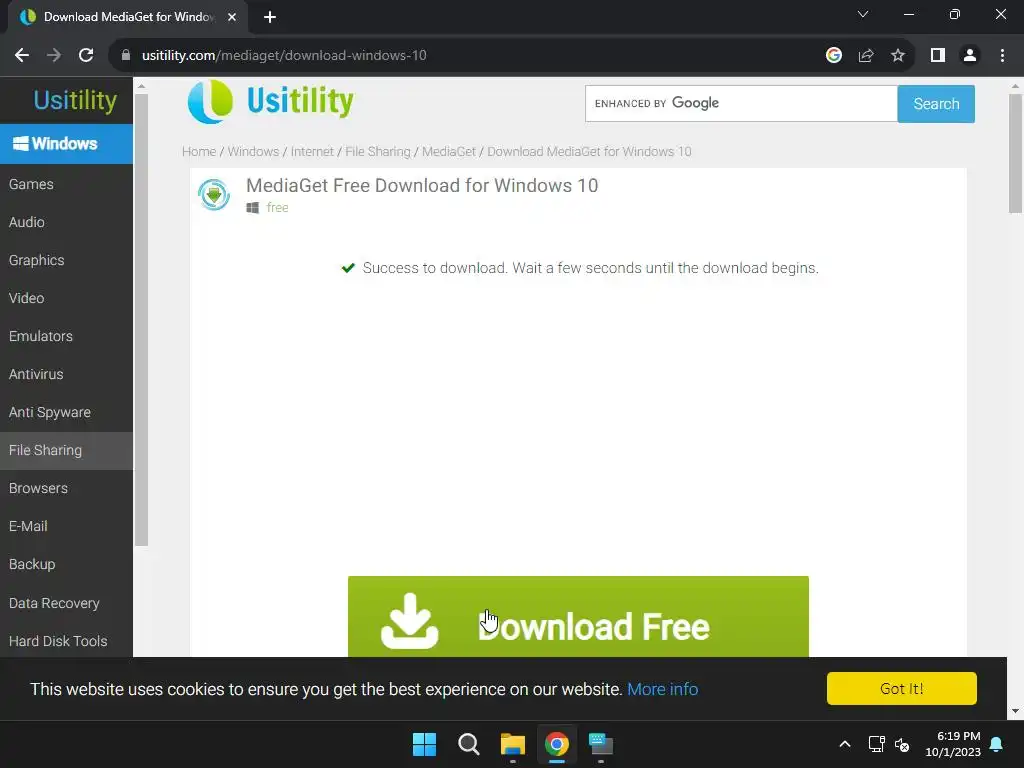Click the MediaGet app icon
Screen dimensions: 1024x768
(x=214, y=195)
